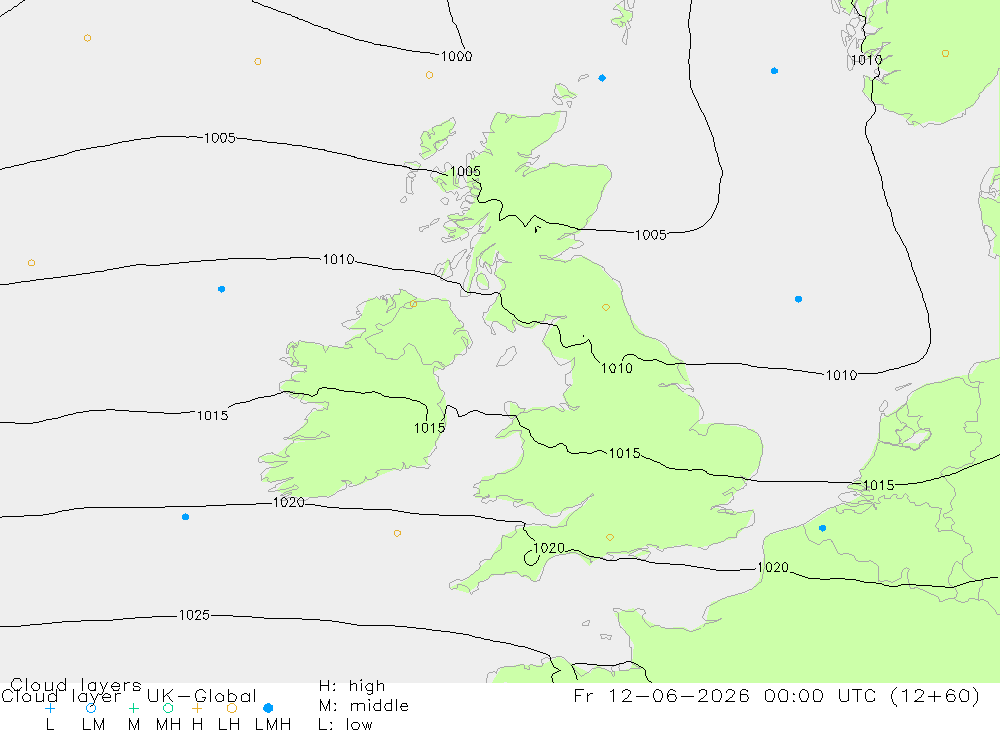
Task: Select the orange circle at far-left edge near 1010 isobar
Action: coord(31,263)
